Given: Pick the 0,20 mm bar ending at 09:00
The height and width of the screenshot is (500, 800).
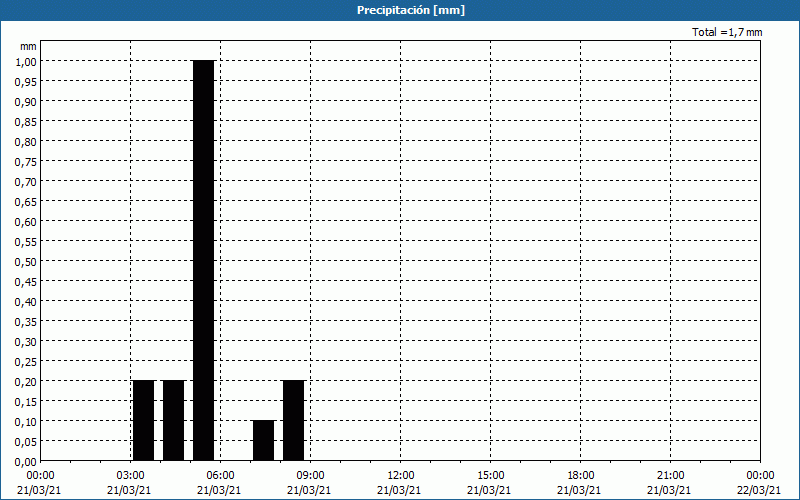Looking at the screenshot, I should [x=293, y=421].
